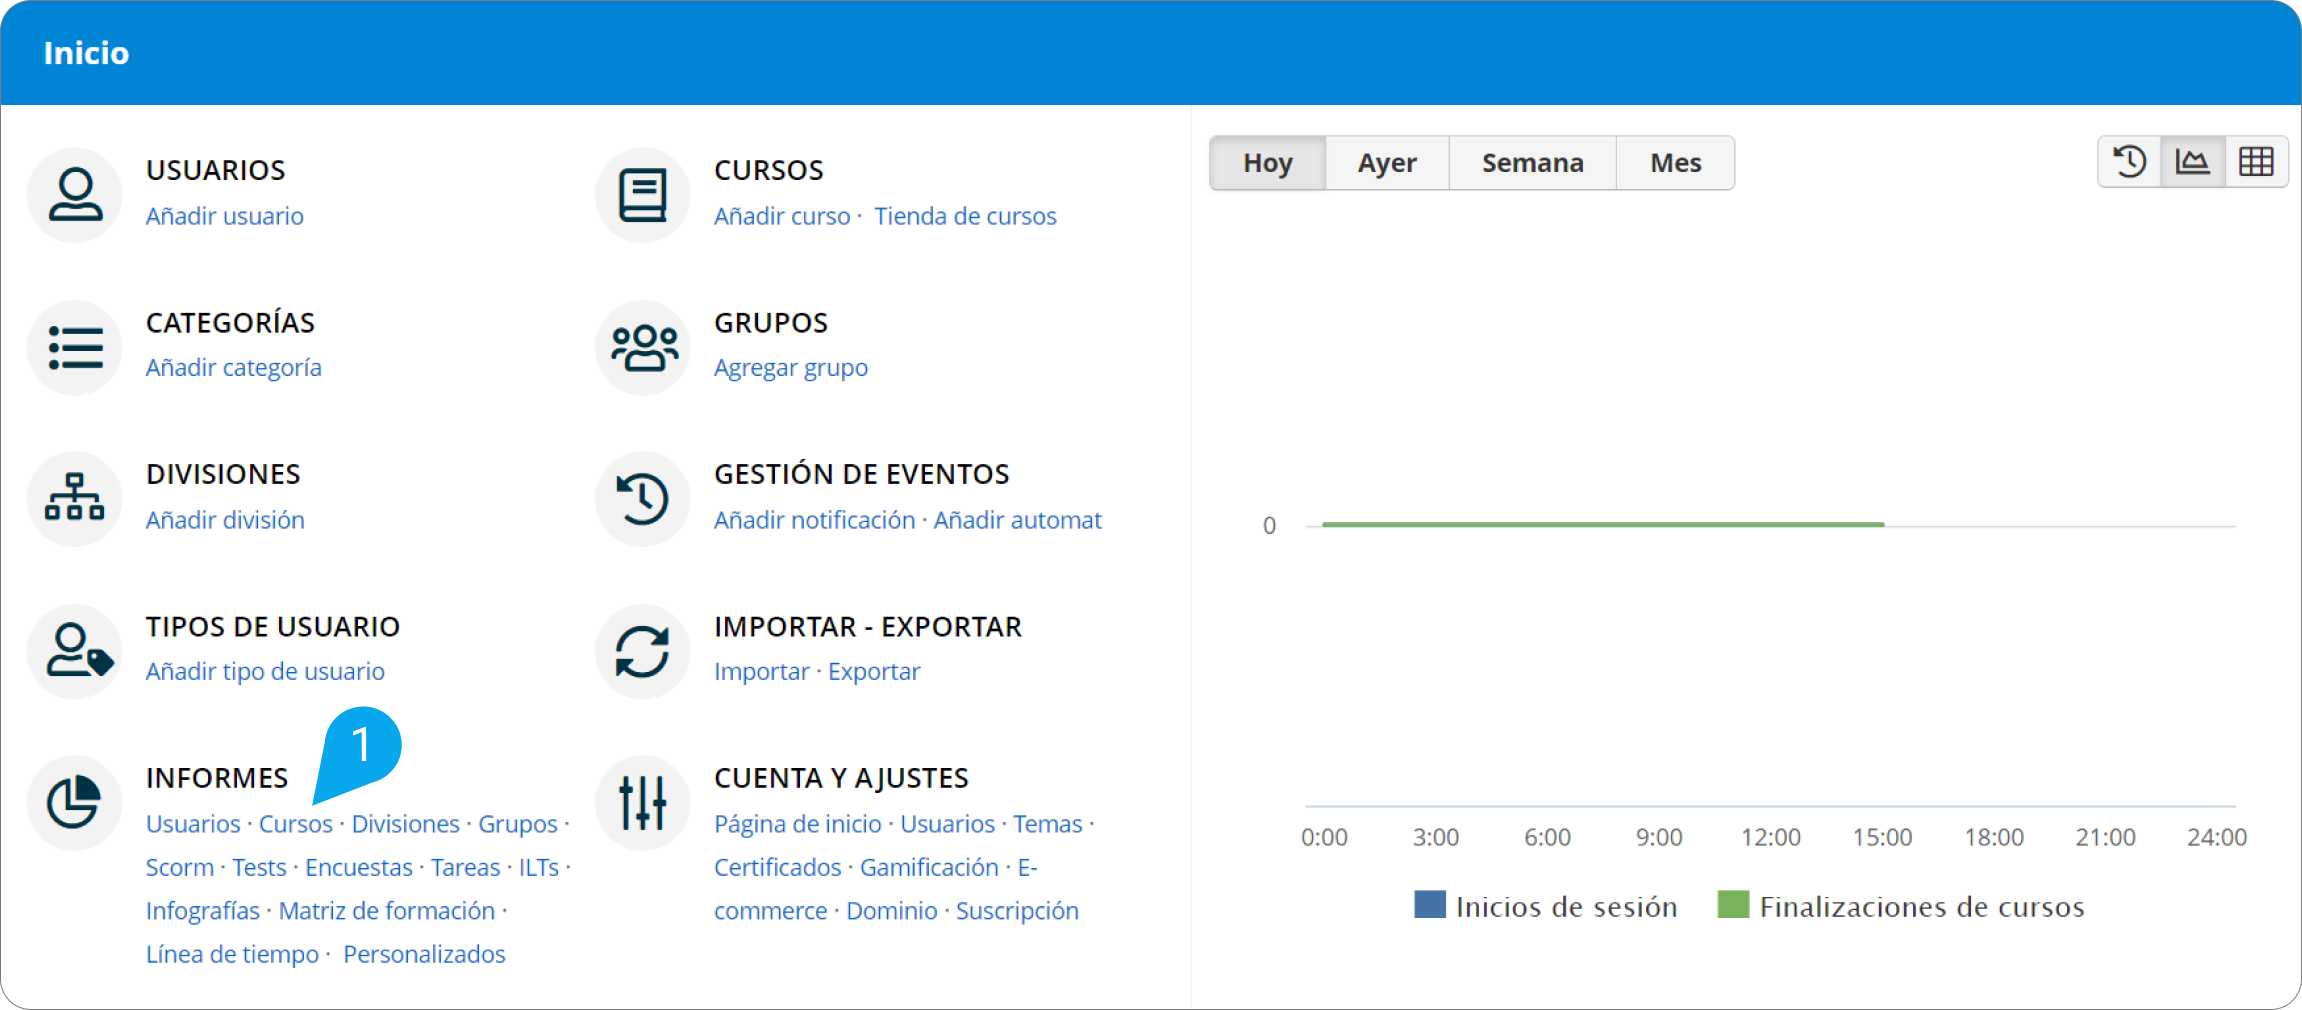Screen dimensions: 2302x1010
Task: Open the Cursos report link under Informes
Action: pos(295,824)
